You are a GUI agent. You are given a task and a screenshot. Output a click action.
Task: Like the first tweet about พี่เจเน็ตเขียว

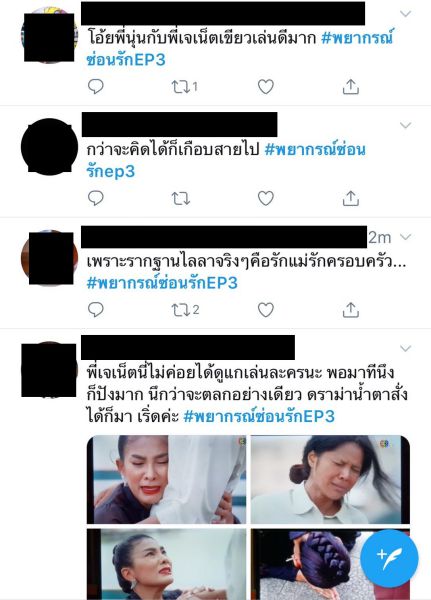tap(266, 86)
